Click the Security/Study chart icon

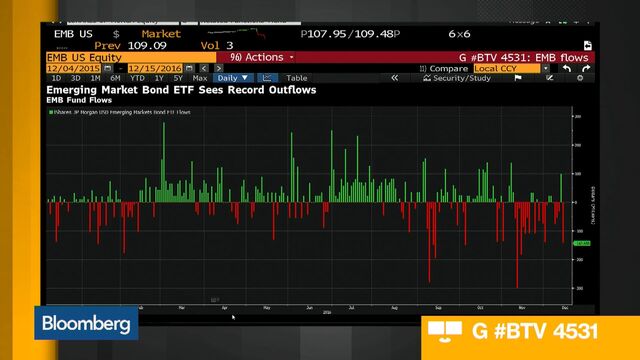click(x=427, y=78)
